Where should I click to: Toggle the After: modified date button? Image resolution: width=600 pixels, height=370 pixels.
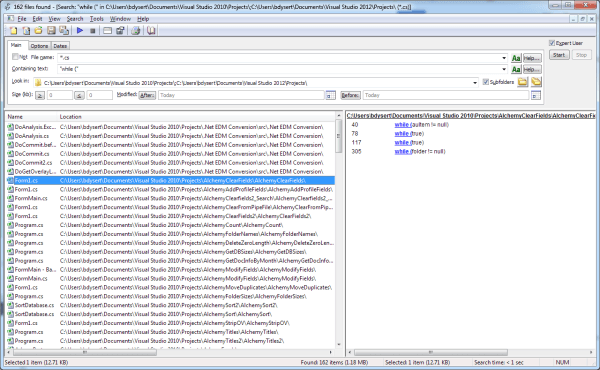pyautogui.click(x=147, y=95)
